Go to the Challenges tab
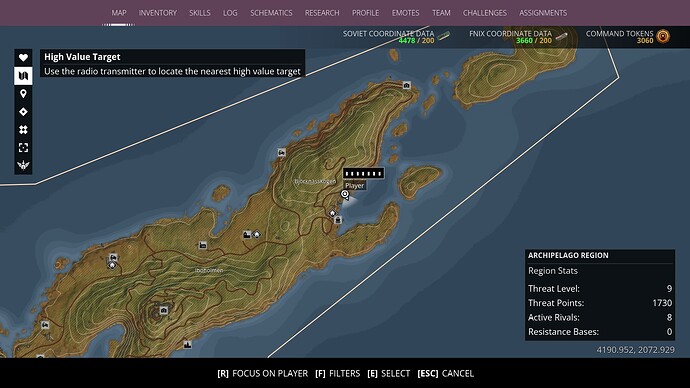This screenshot has width=690, height=388. coord(484,13)
